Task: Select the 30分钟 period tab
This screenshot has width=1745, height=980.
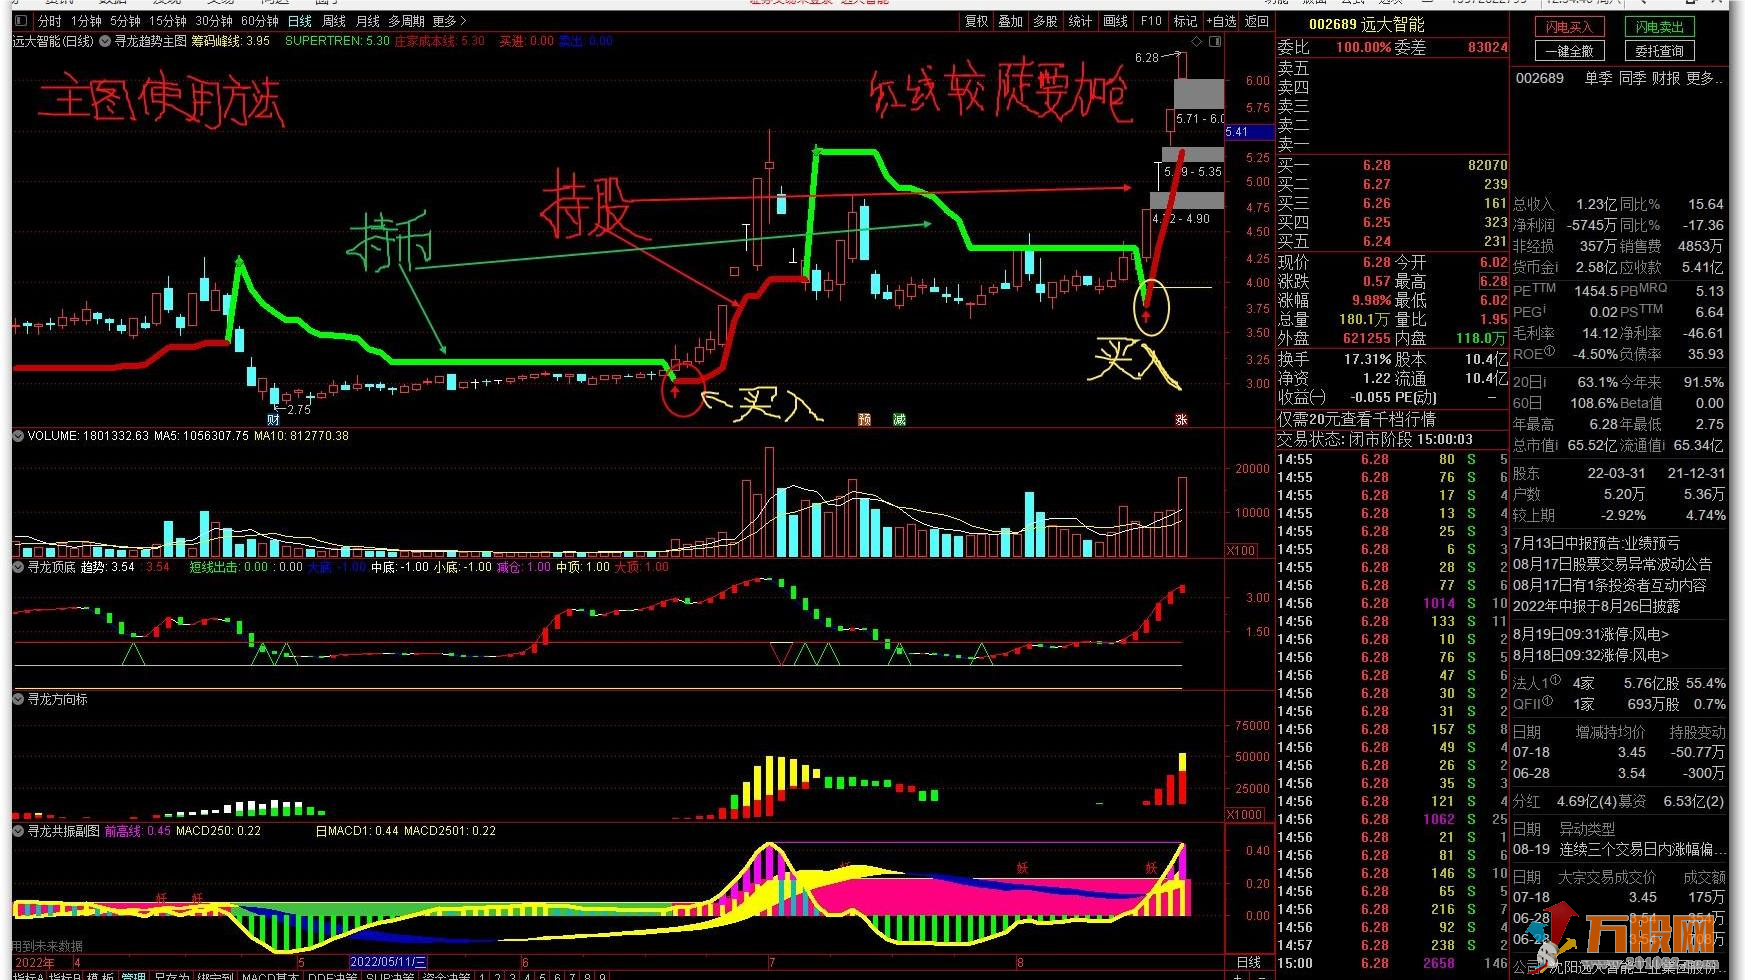Action: pos(214,21)
